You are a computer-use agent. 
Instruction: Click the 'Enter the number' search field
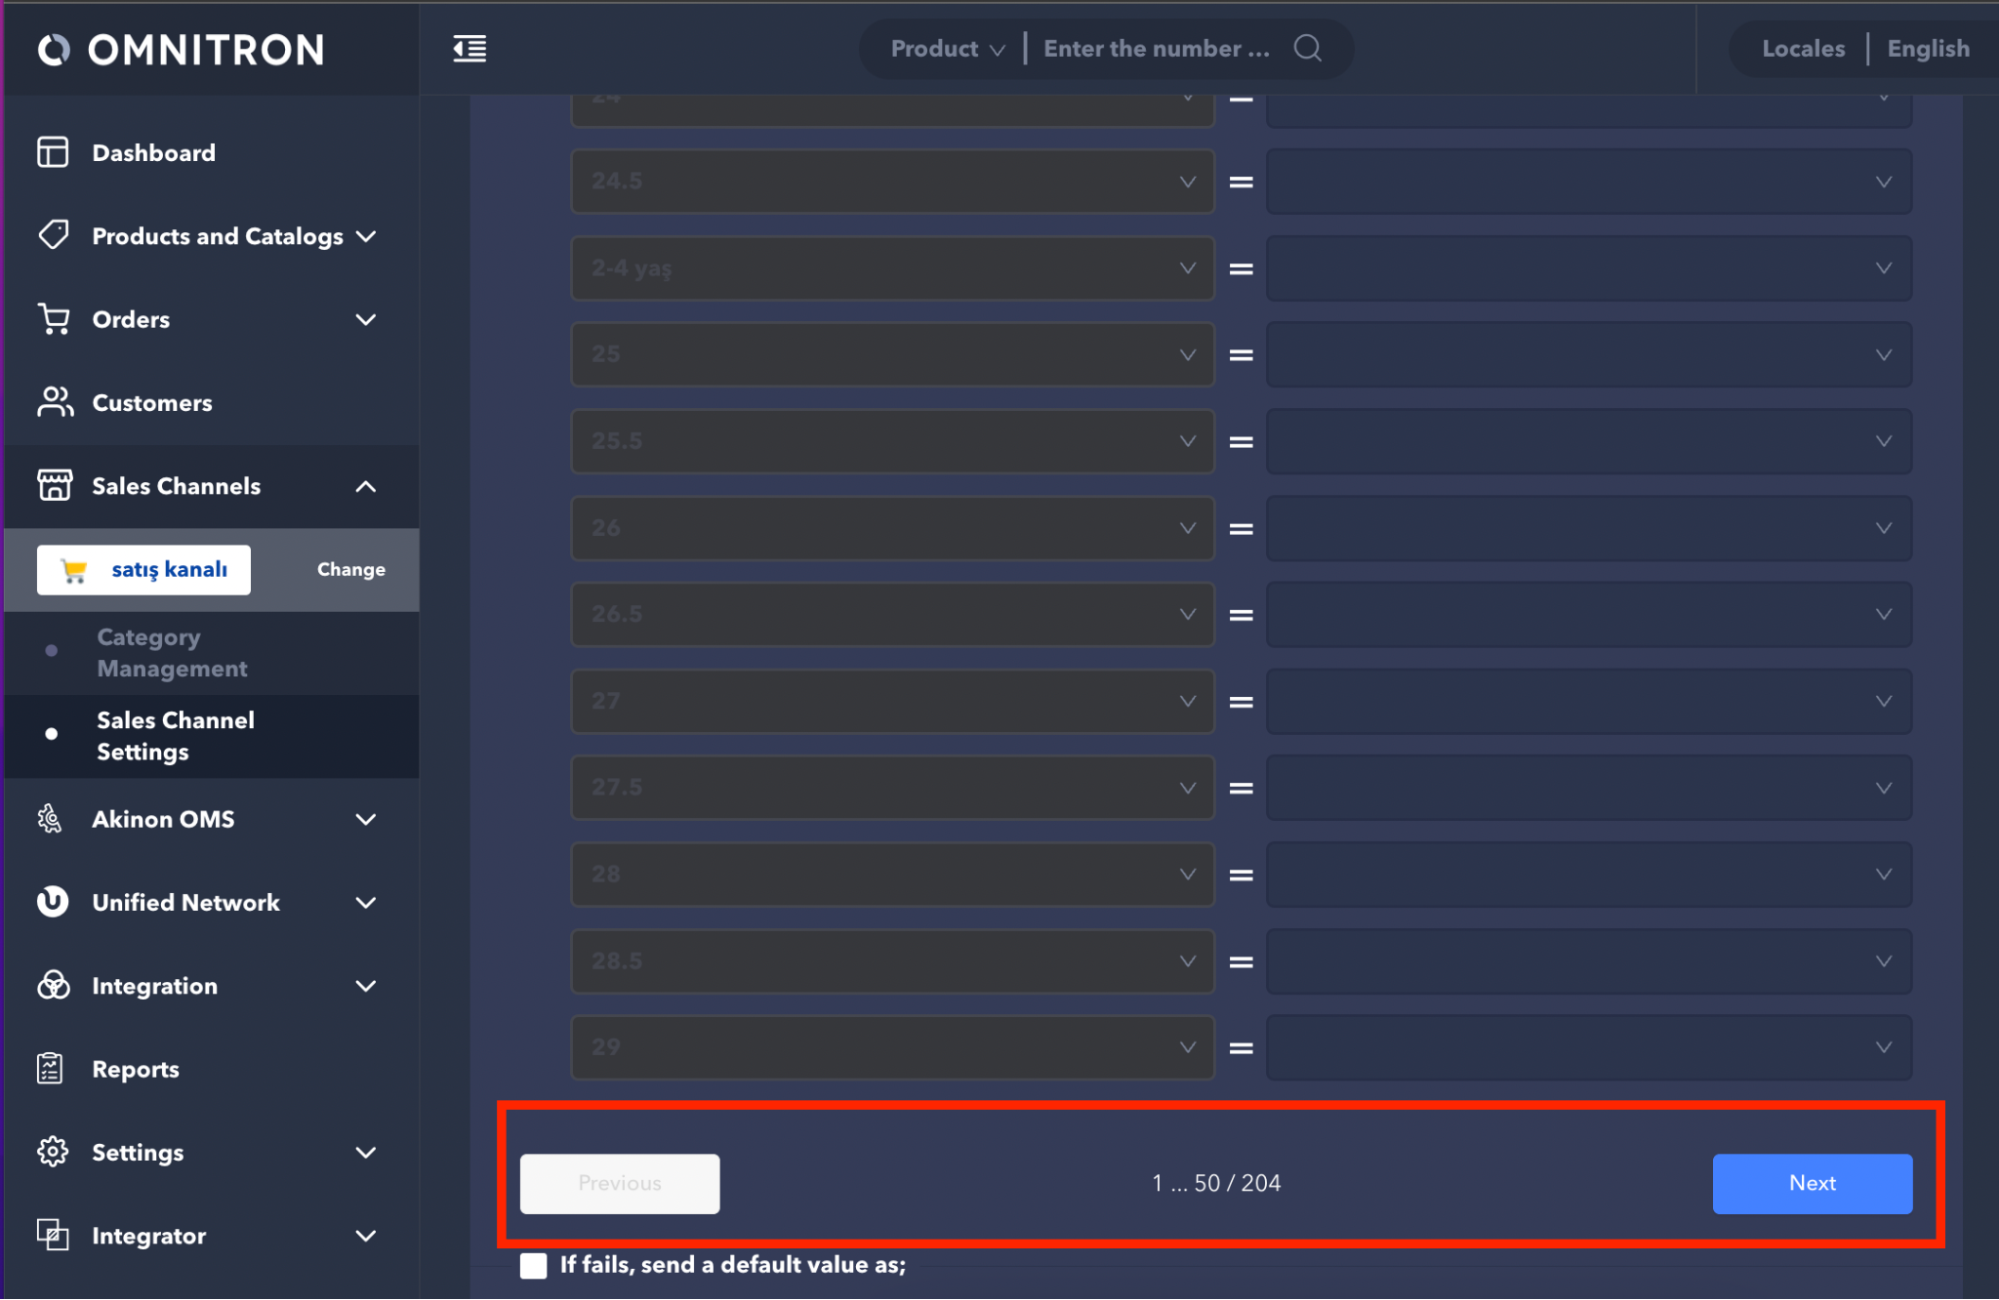tap(1157, 48)
